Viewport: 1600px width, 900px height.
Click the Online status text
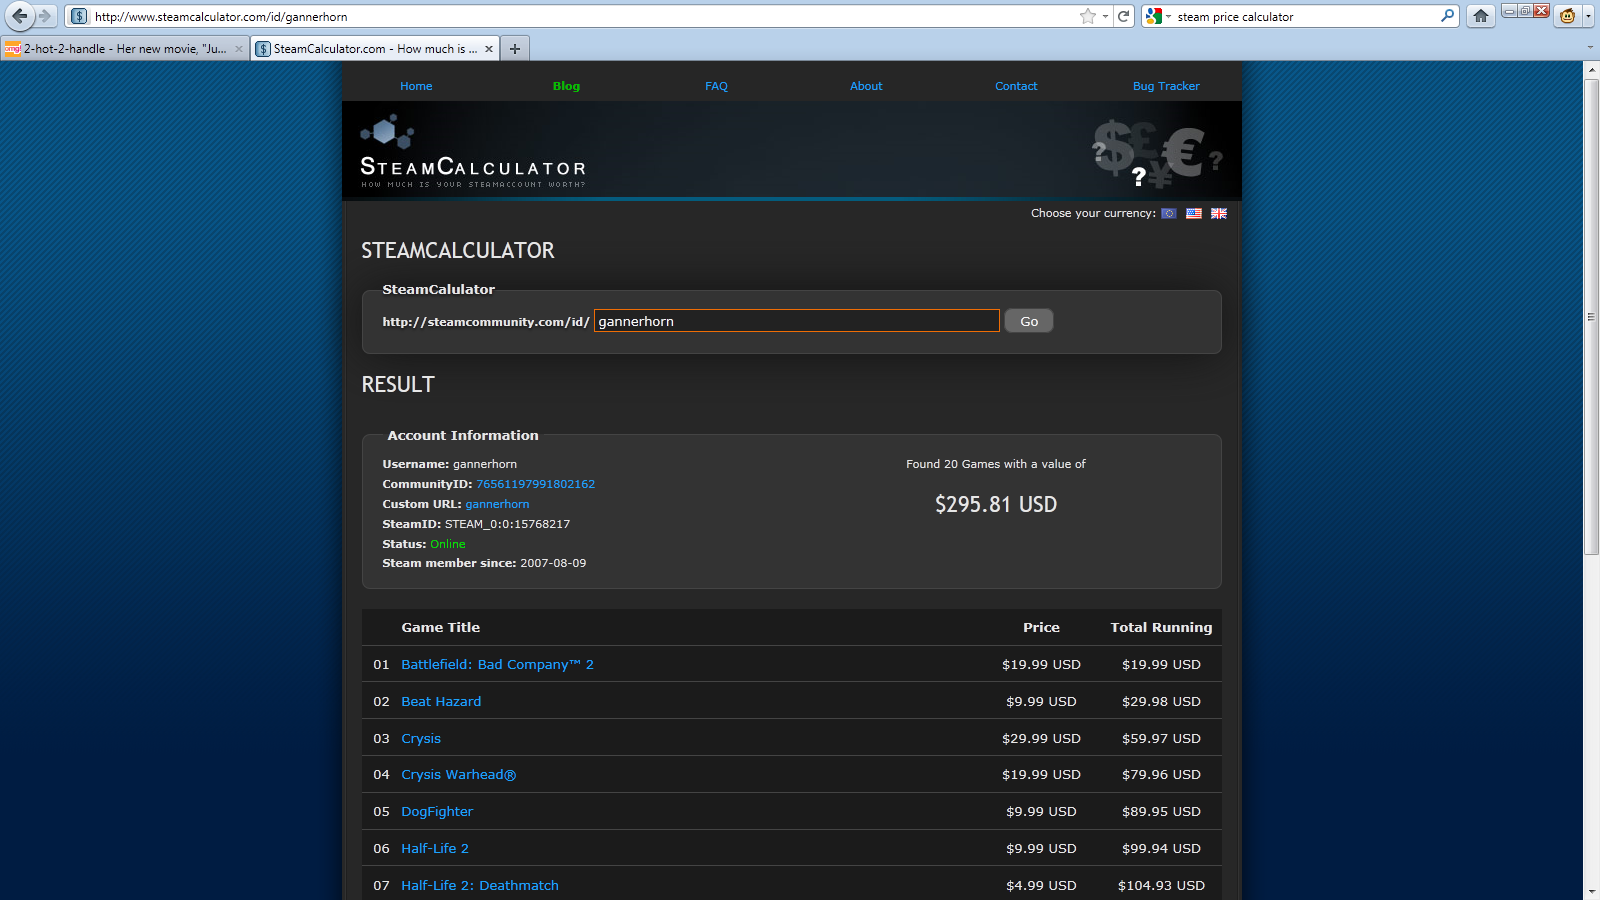click(448, 544)
